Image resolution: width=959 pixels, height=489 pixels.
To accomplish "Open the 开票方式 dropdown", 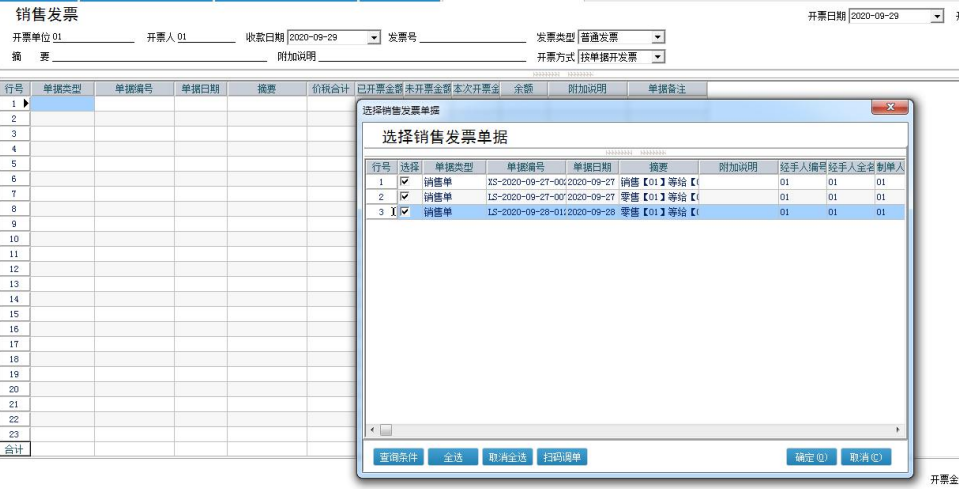I will (x=657, y=57).
